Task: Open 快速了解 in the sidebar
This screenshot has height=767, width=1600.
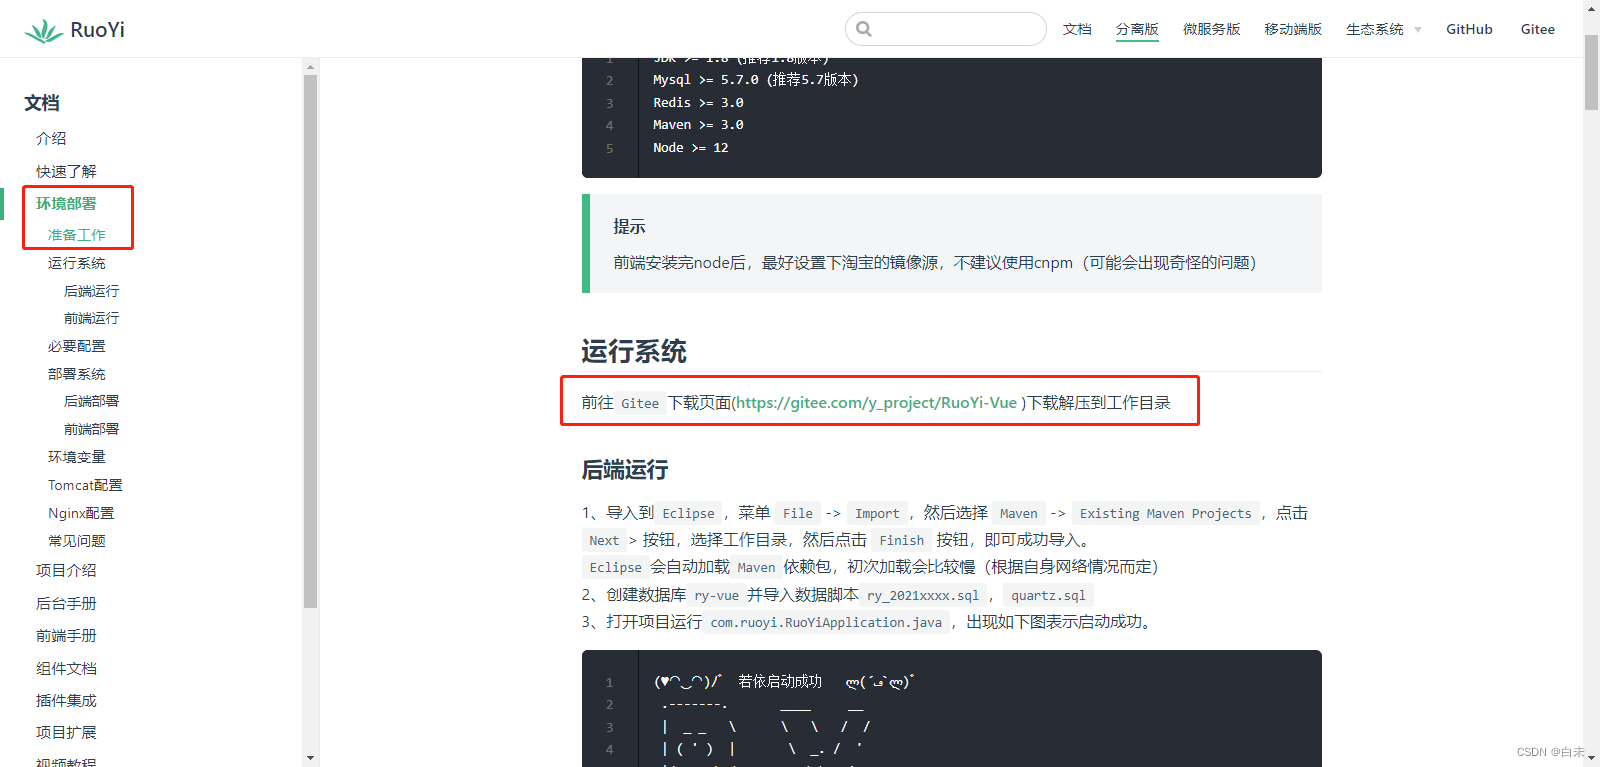Action: pos(66,171)
